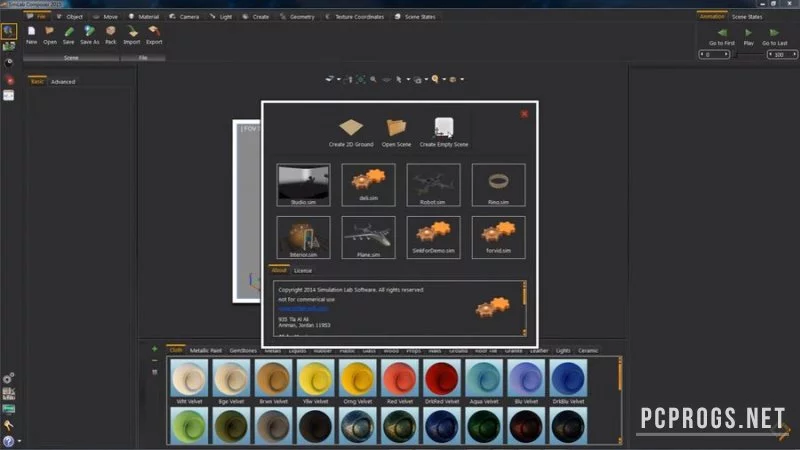This screenshot has width=800, height=450.
Task: Switch to the Advanced panel tab
Action: tap(63, 82)
